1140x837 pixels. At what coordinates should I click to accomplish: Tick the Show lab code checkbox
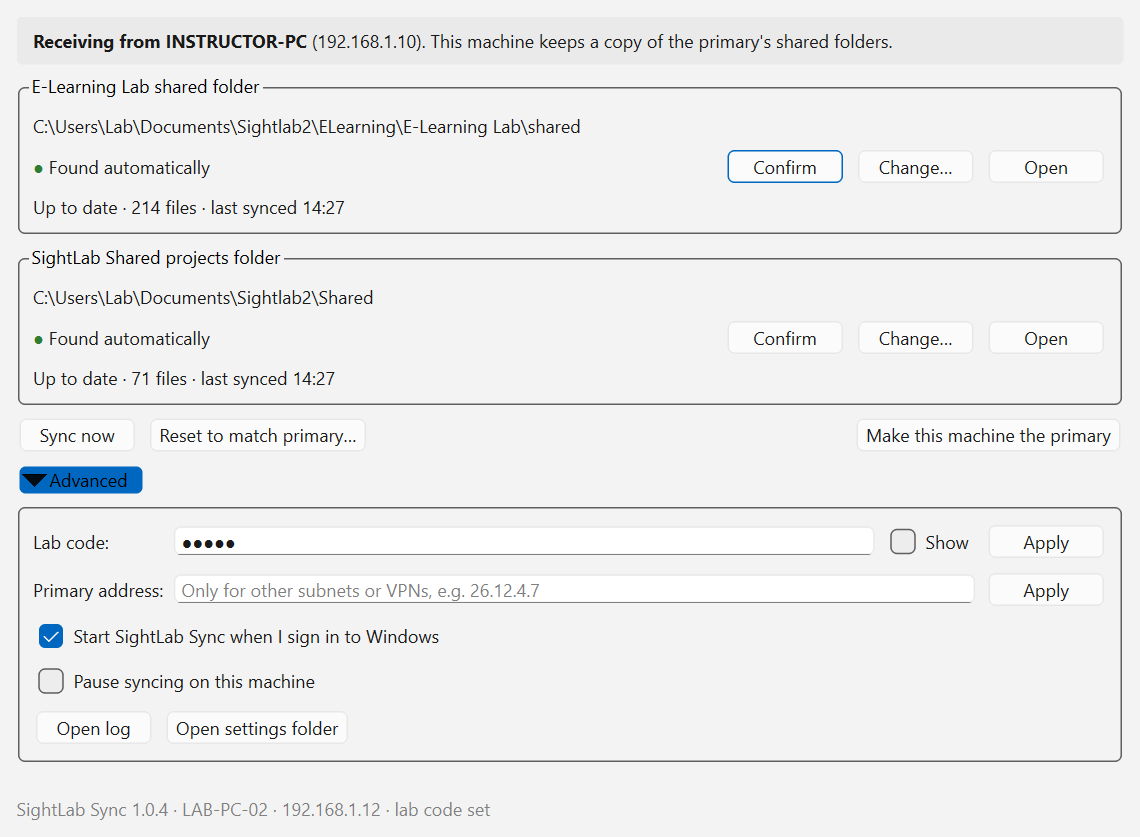[x=903, y=542]
